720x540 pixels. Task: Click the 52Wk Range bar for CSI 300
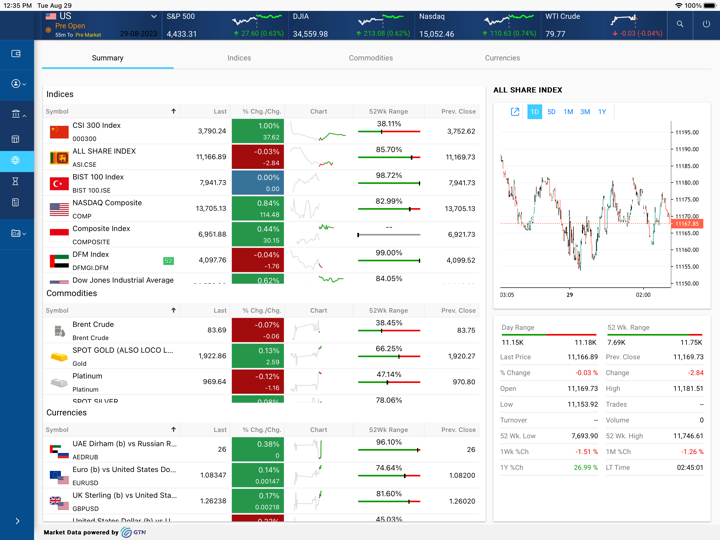[x=388, y=131]
